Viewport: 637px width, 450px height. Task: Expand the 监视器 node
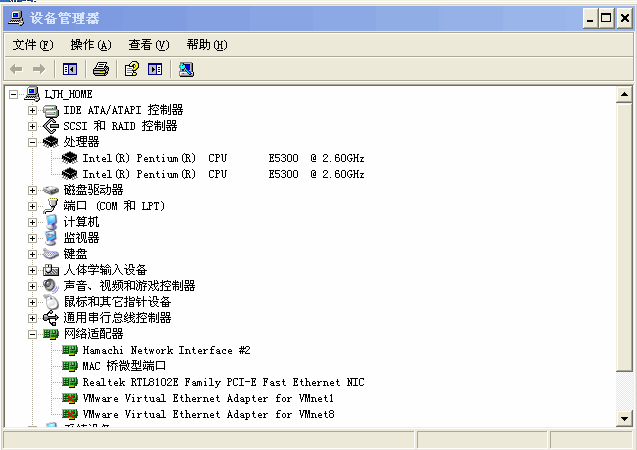point(32,238)
